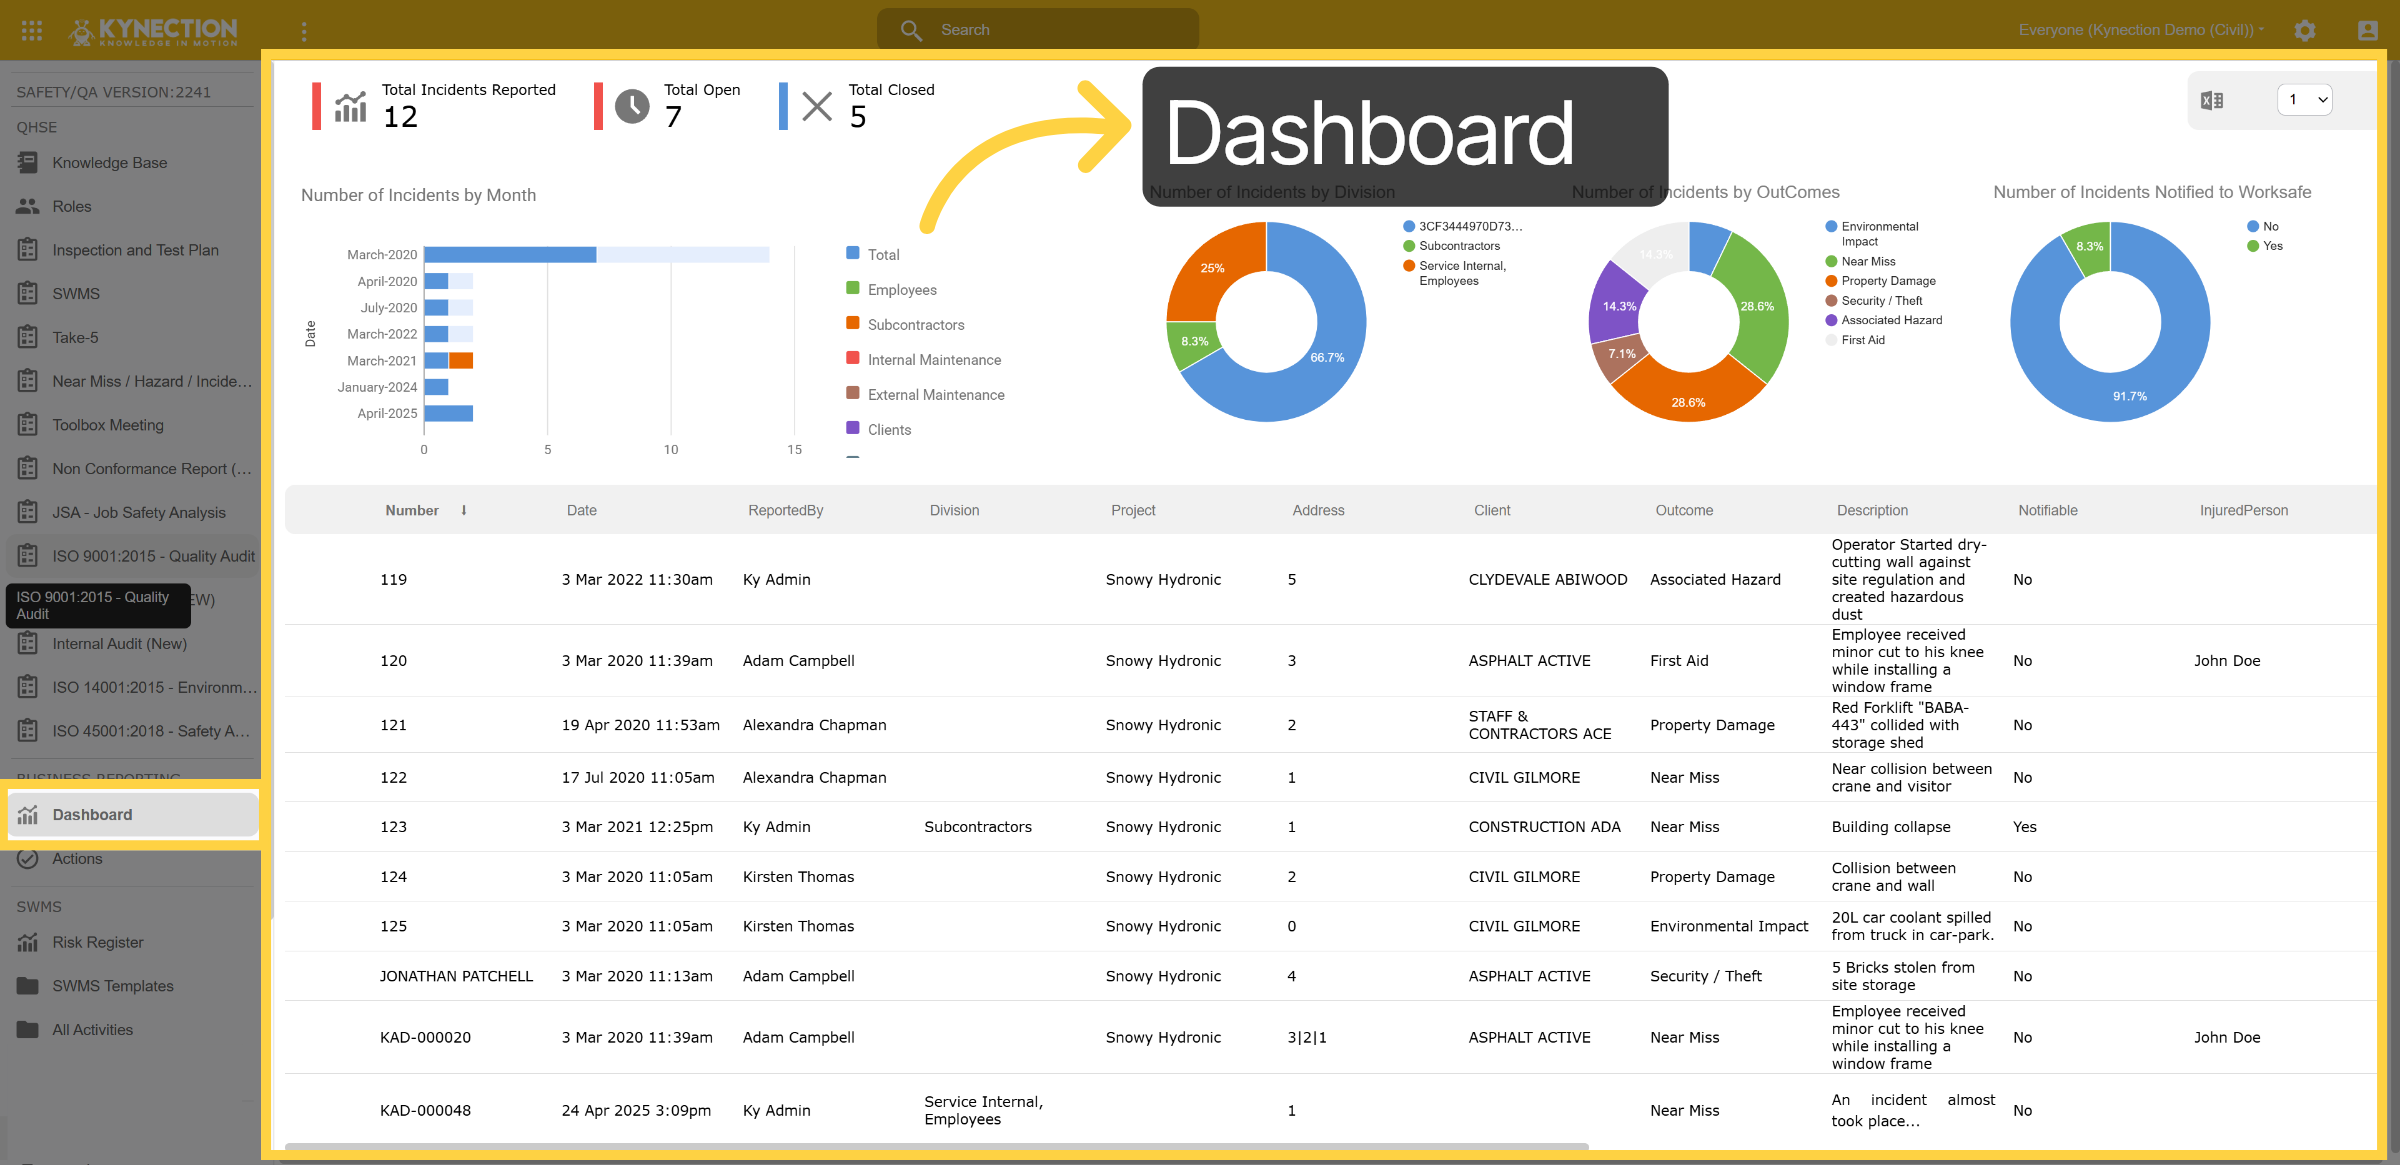Click the ISO 45001:2018 Safety clipboard icon
The width and height of the screenshot is (2400, 1165).
point(28,731)
